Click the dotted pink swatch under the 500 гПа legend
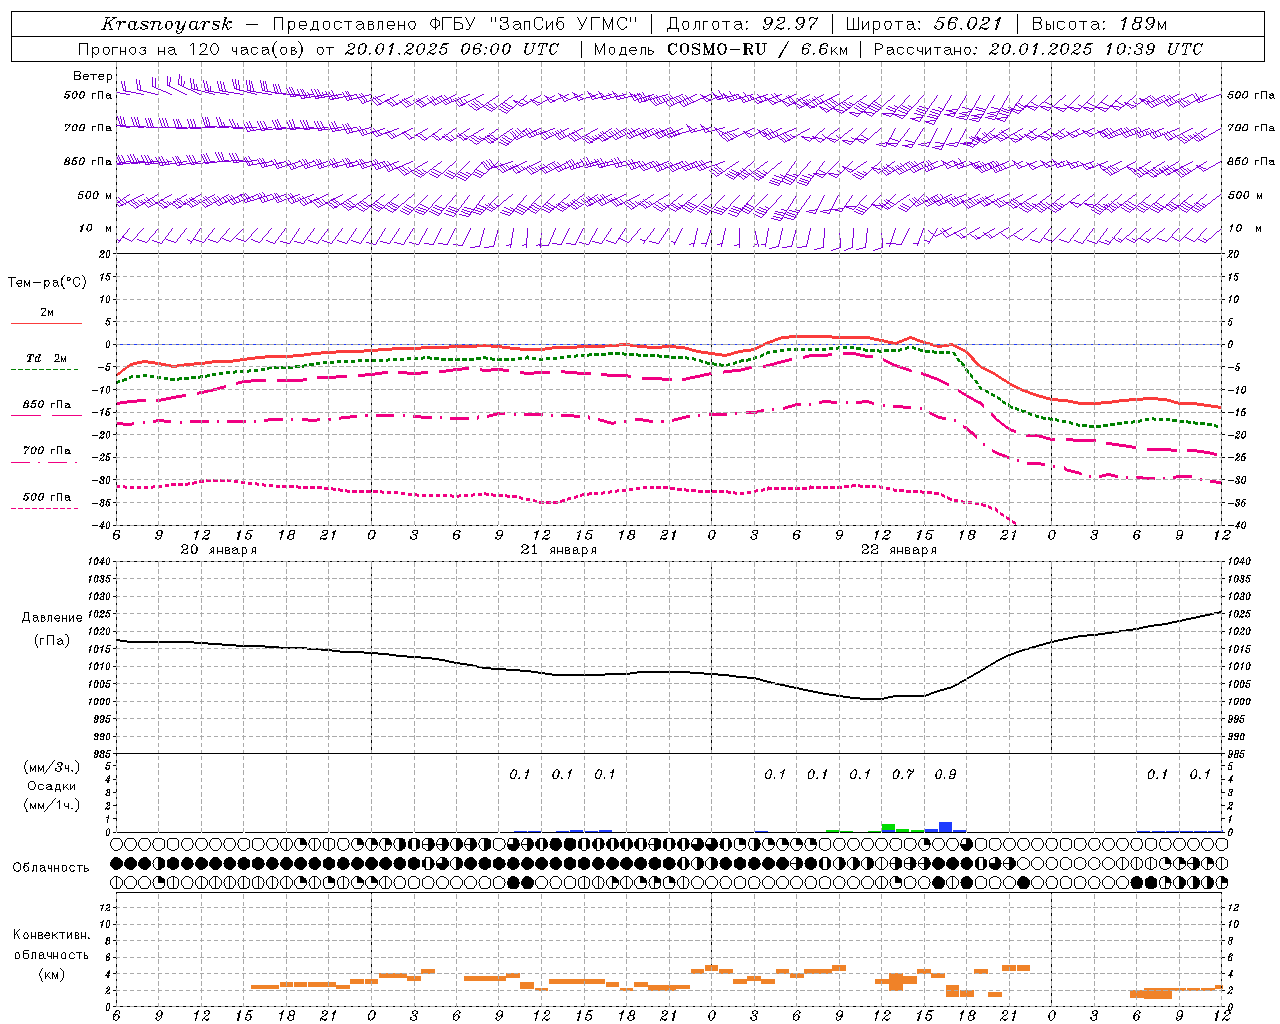This screenshot has width=1280, height=1024. (x=44, y=508)
